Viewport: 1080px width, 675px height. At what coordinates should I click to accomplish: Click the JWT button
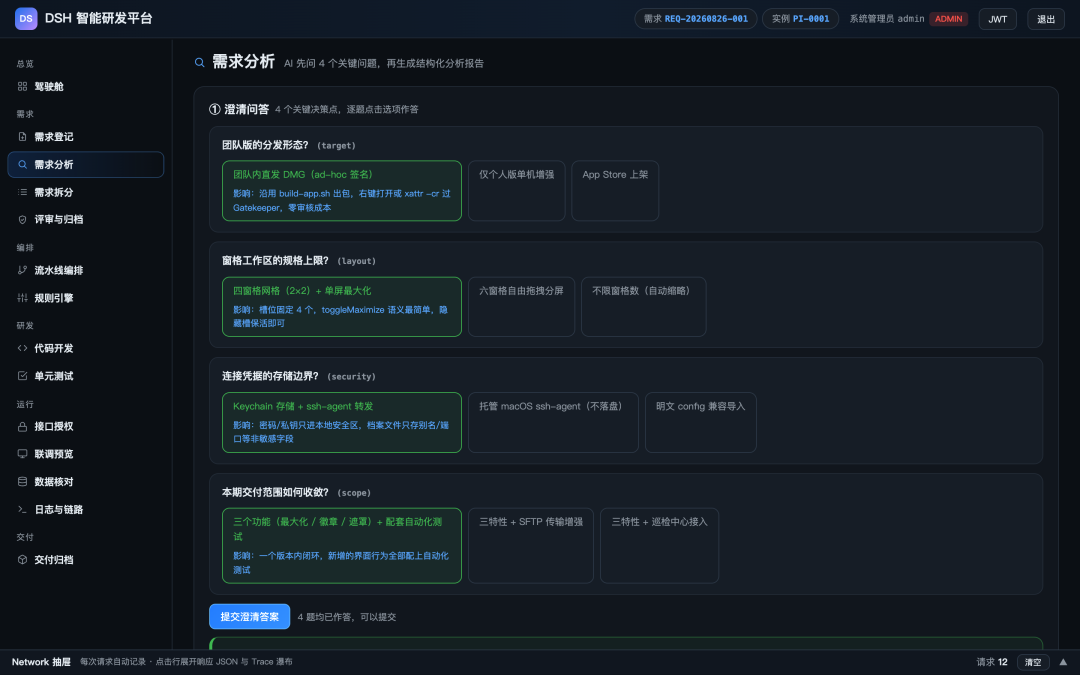coord(997,19)
